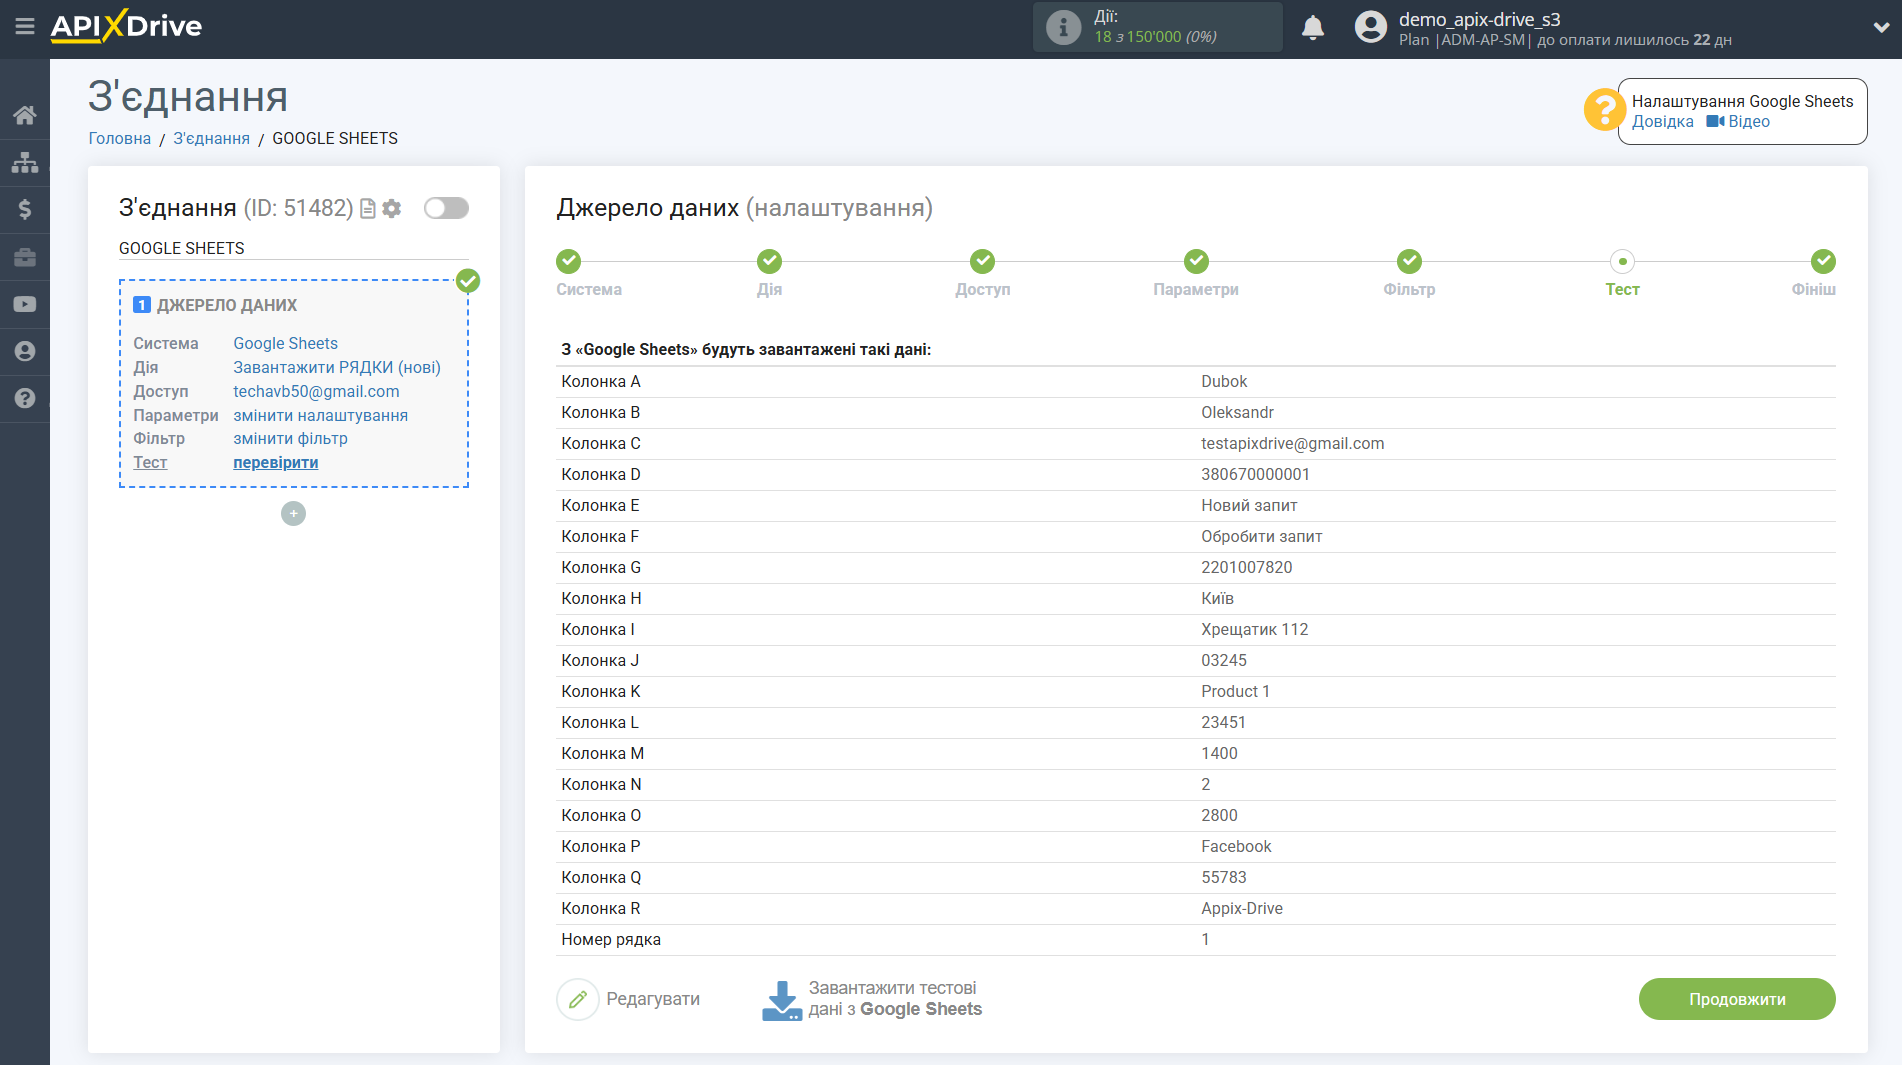Screen dimensions: 1902x1065
Task: Click the Редагувати label
Action: [x=653, y=999]
